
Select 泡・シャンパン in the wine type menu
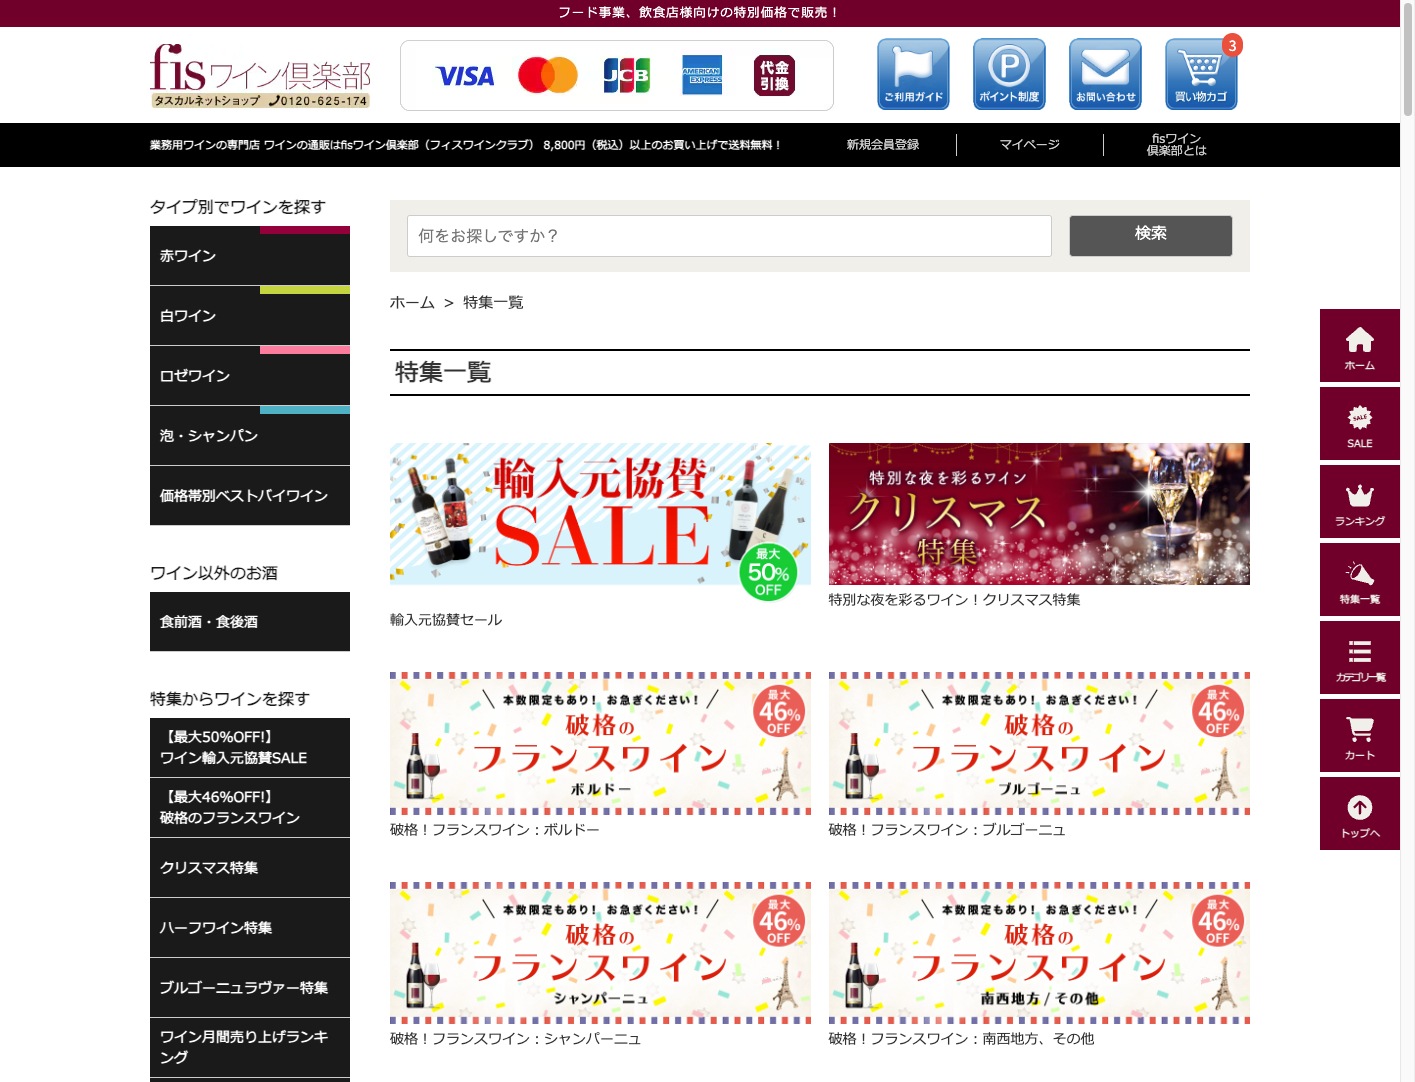pyautogui.click(x=250, y=437)
